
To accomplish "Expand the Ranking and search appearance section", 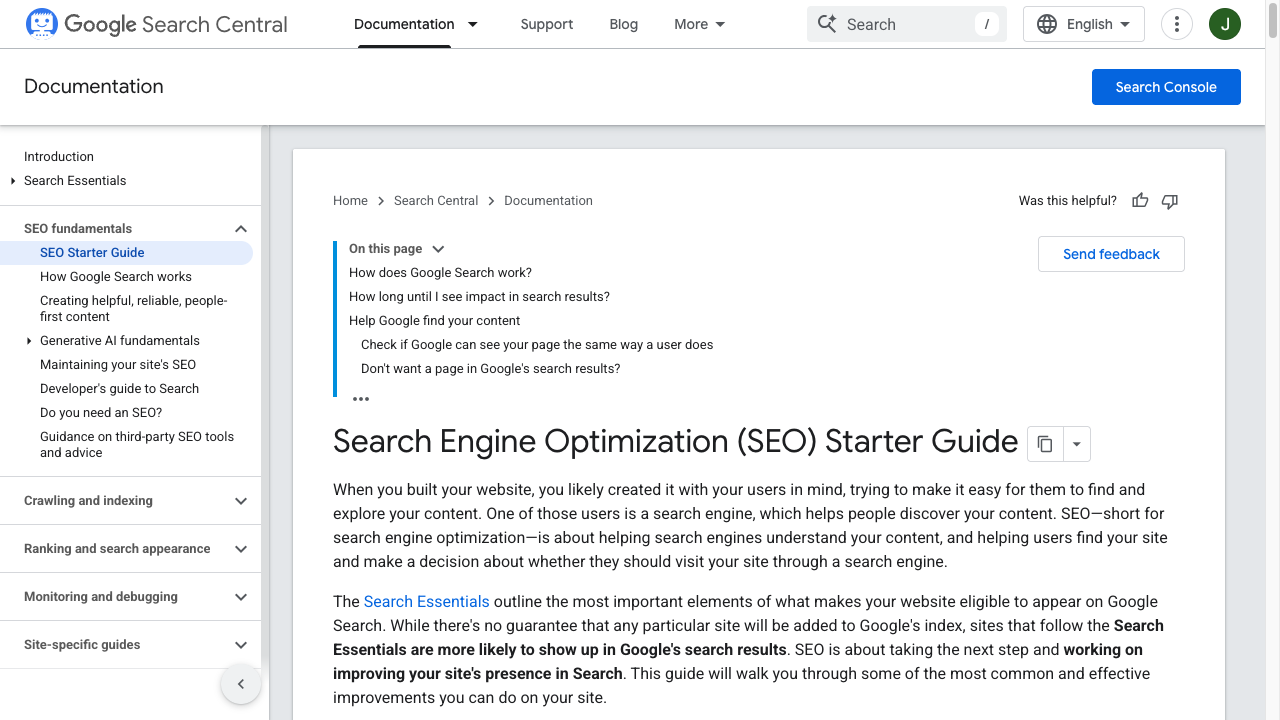I will pos(241,549).
